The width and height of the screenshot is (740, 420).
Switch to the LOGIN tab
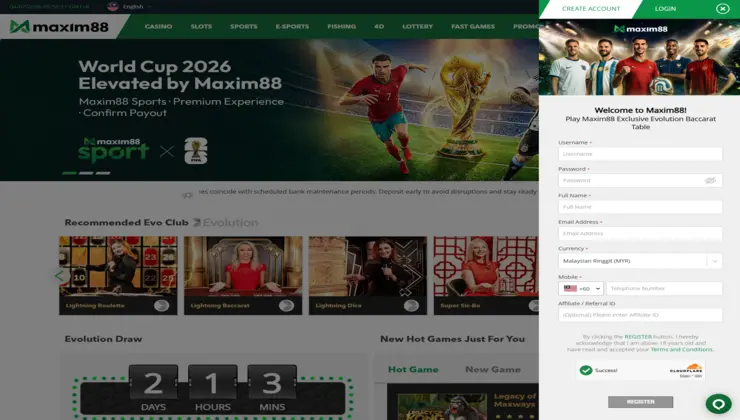665,8
